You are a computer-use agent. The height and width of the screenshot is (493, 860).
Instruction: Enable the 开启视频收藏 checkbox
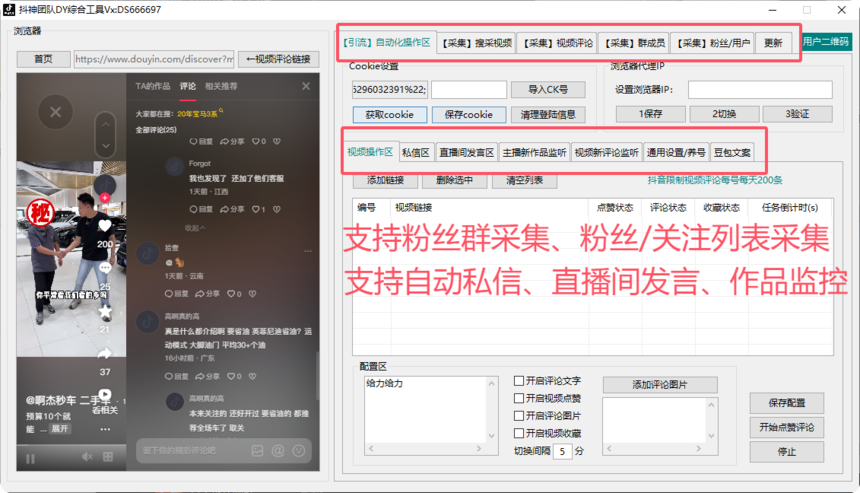pyautogui.click(x=519, y=433)
